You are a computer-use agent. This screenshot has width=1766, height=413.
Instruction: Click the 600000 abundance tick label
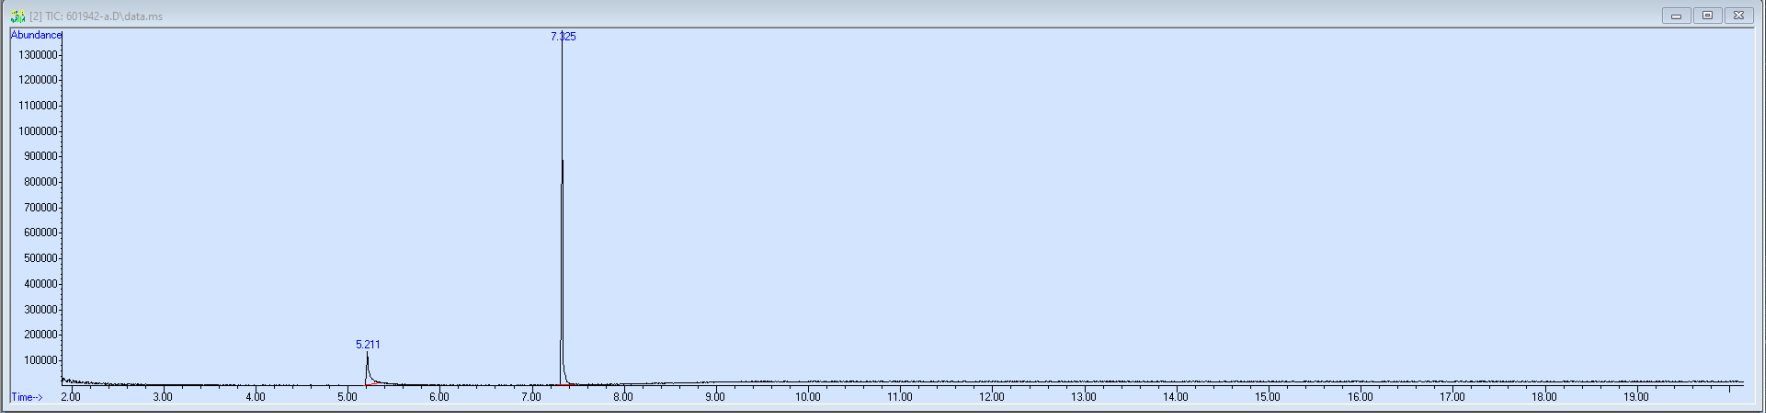click(41, 233)
